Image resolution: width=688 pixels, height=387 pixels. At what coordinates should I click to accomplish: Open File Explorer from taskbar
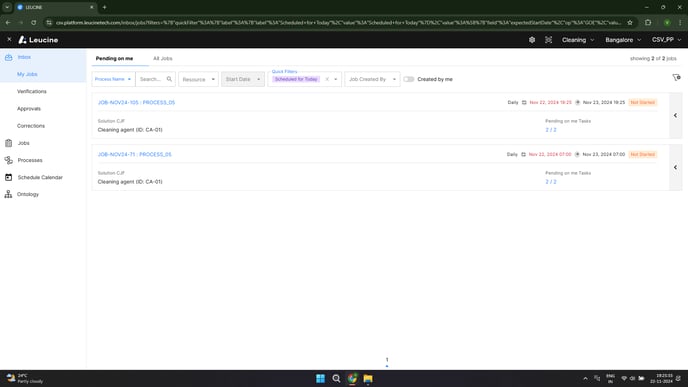(368, 378)
